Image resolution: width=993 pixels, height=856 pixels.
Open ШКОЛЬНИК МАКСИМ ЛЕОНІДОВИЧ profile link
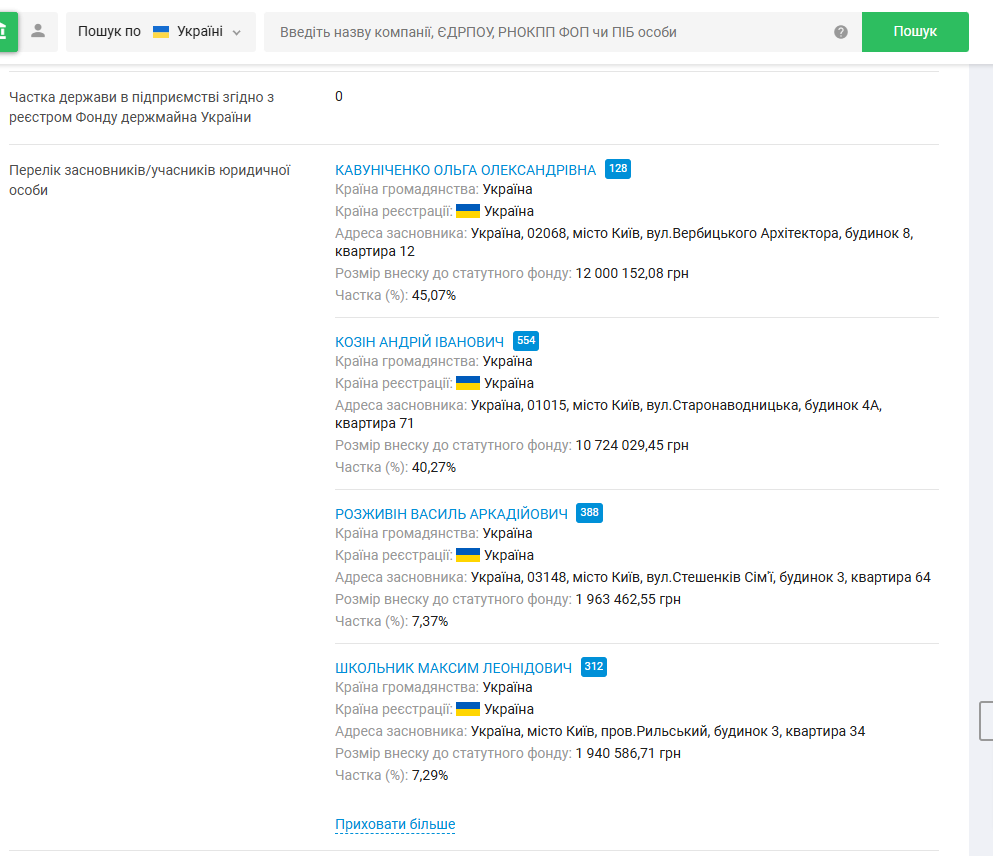pos(453,668)
